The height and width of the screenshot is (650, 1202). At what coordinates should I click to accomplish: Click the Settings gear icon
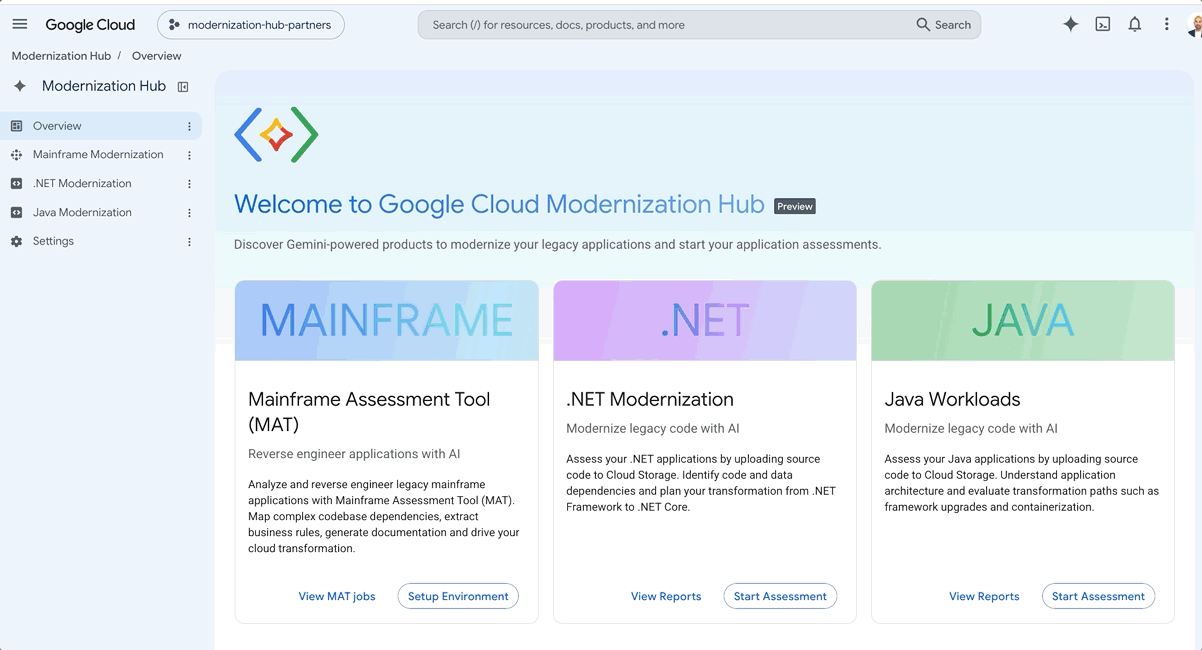pyautogui.click(x=16, y=242)
